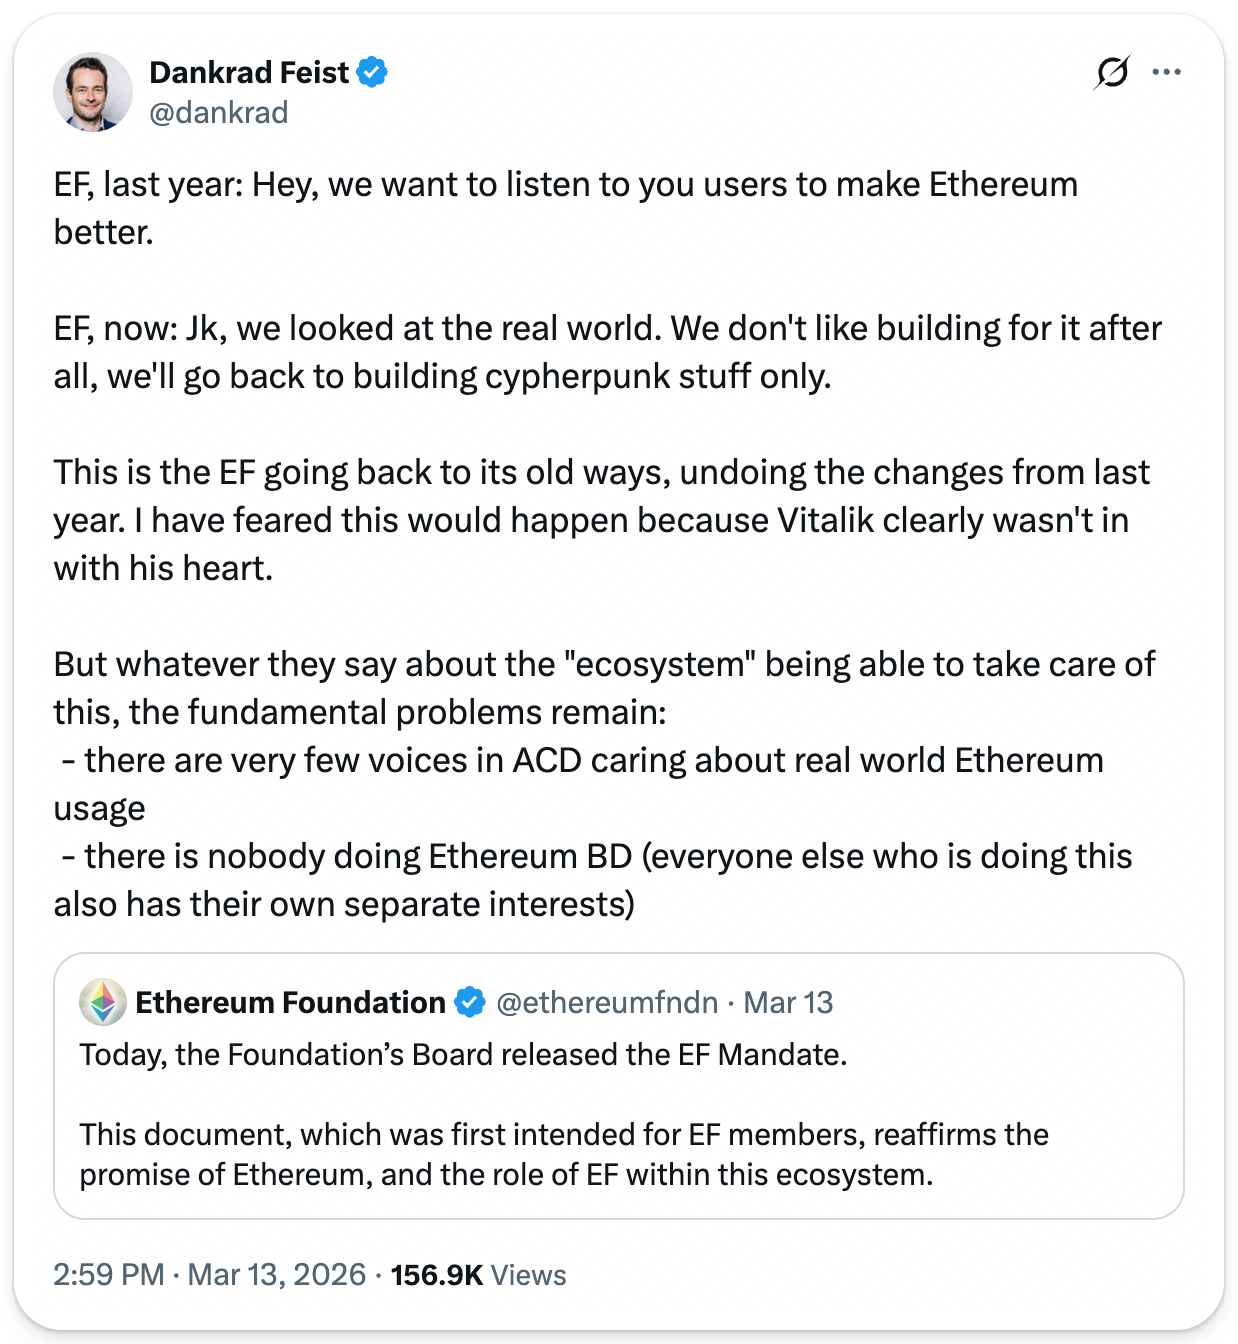Open the 156.9K Views count
The image size is (1238, 1344).
(478, 1274)
